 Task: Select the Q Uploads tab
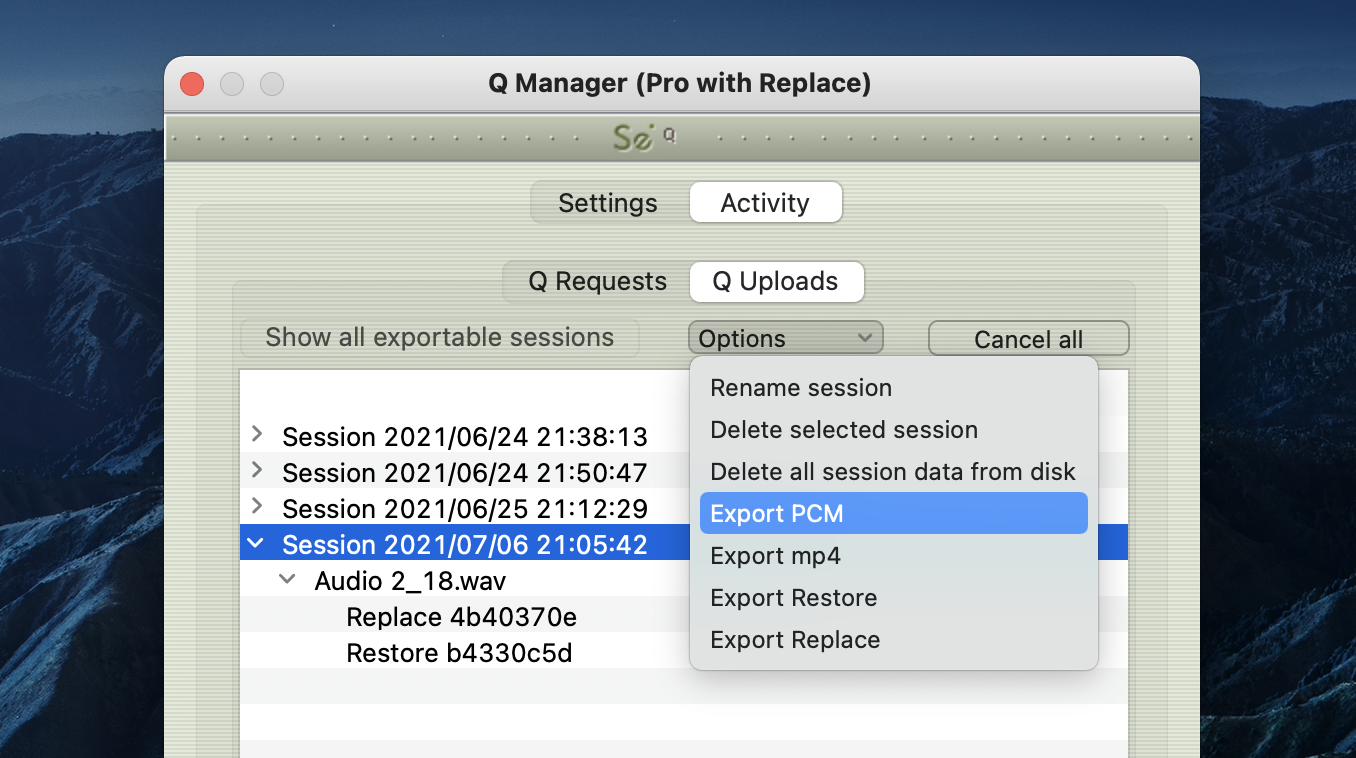tap(775, 282)
